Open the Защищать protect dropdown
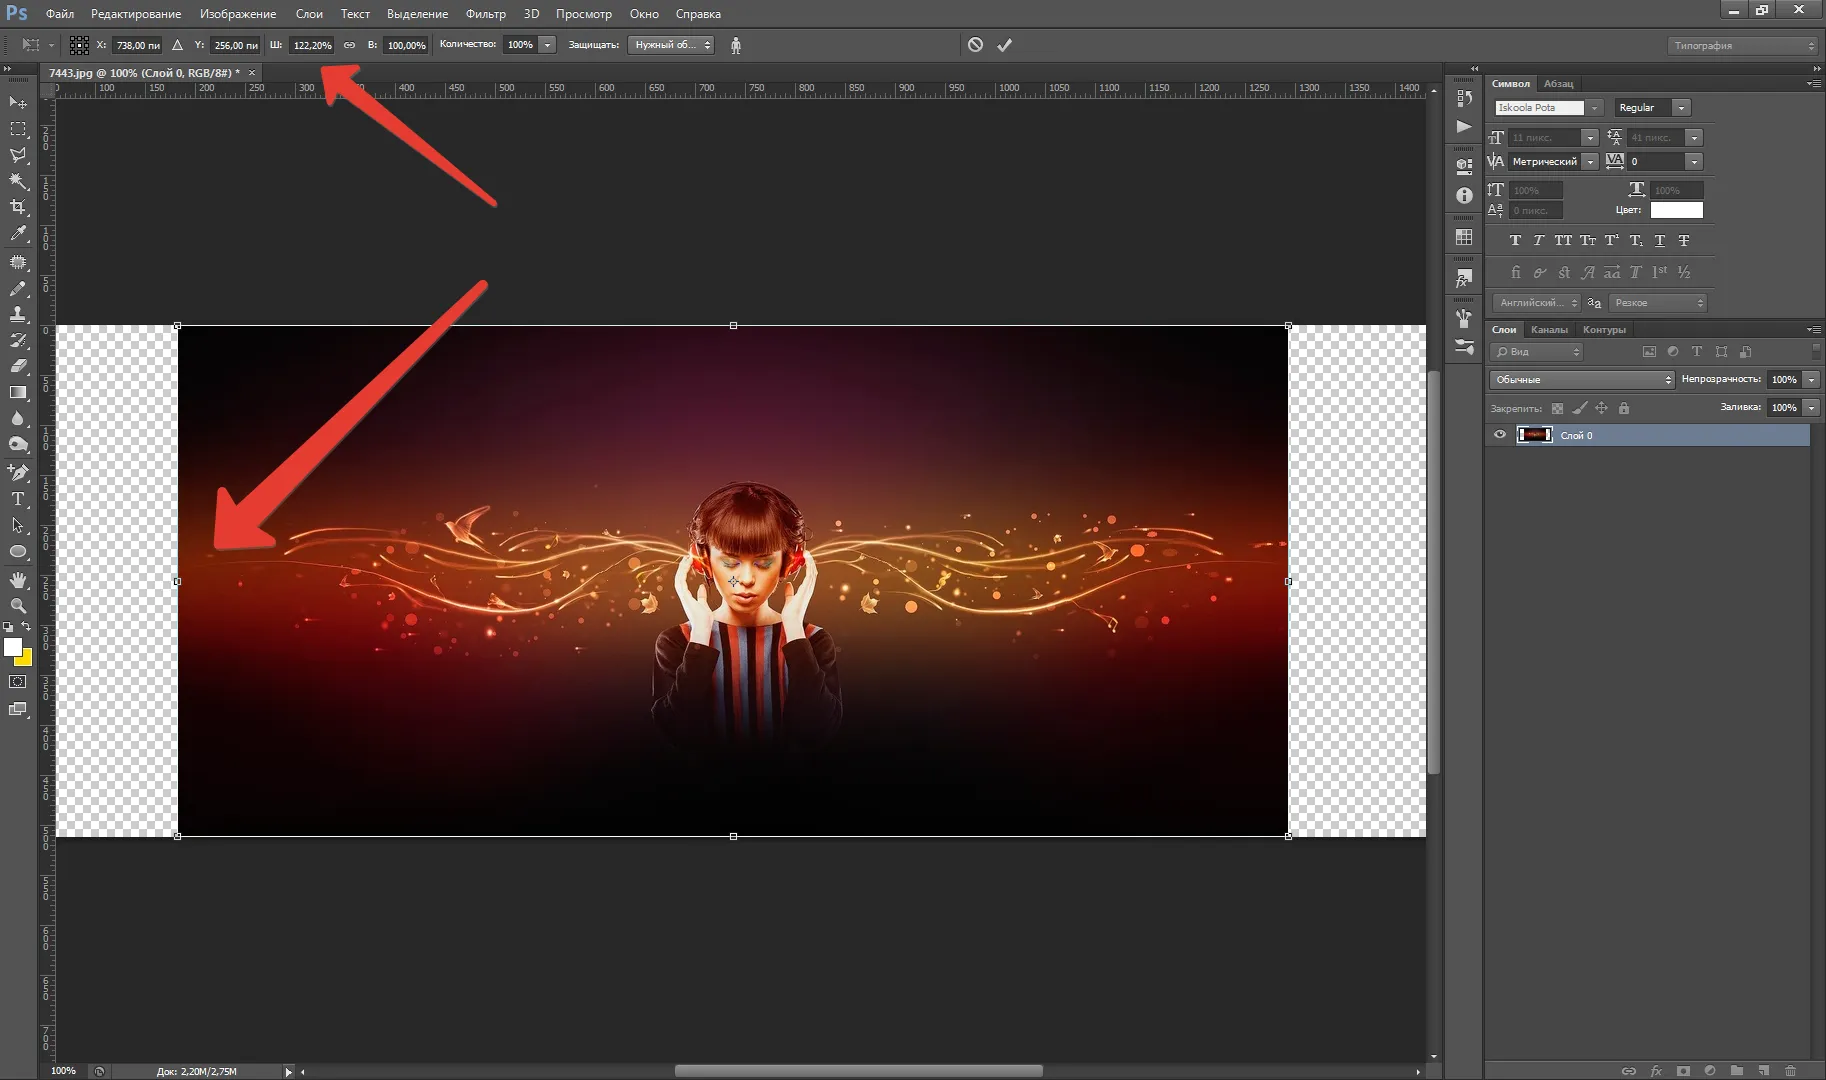 click(x=671, y=45)
